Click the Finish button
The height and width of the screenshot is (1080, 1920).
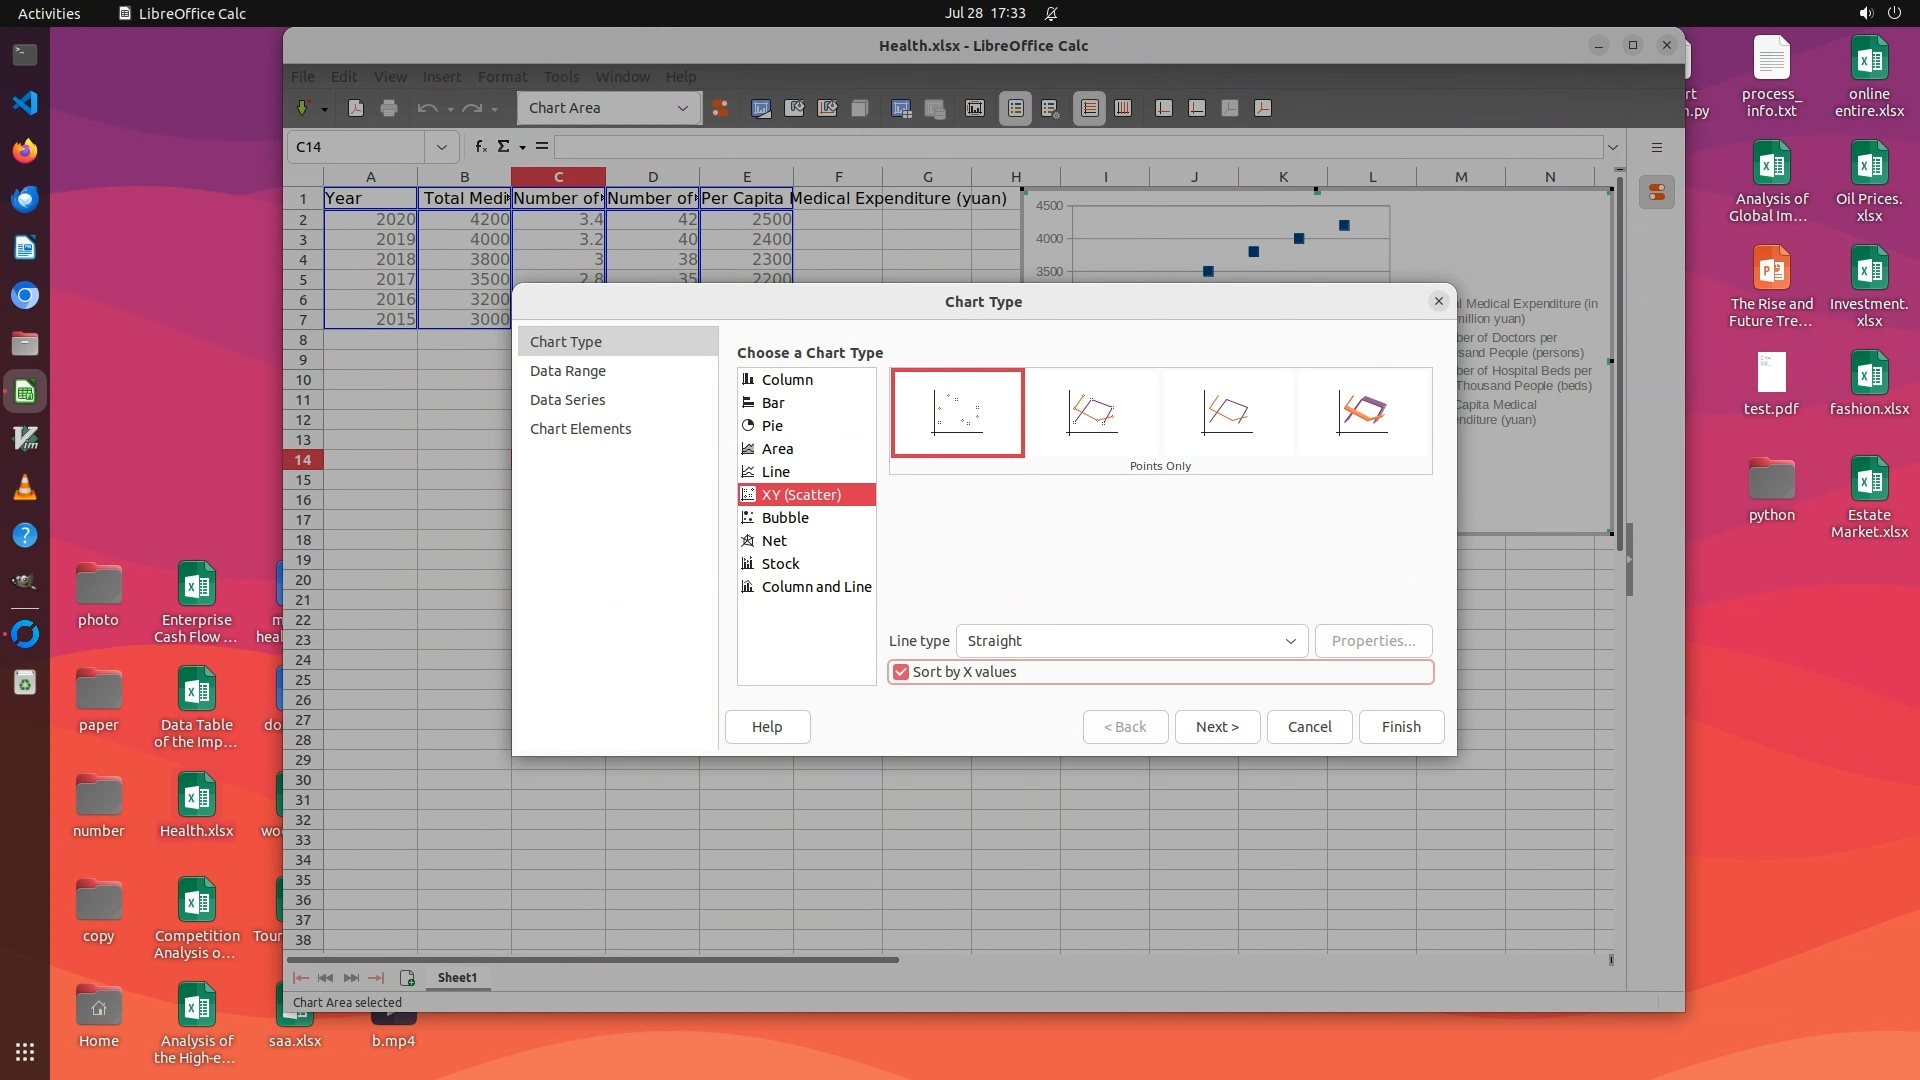1400,727
